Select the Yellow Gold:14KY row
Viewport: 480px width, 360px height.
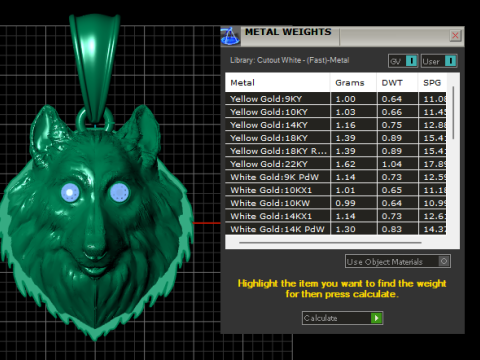[x=336, y=125]
